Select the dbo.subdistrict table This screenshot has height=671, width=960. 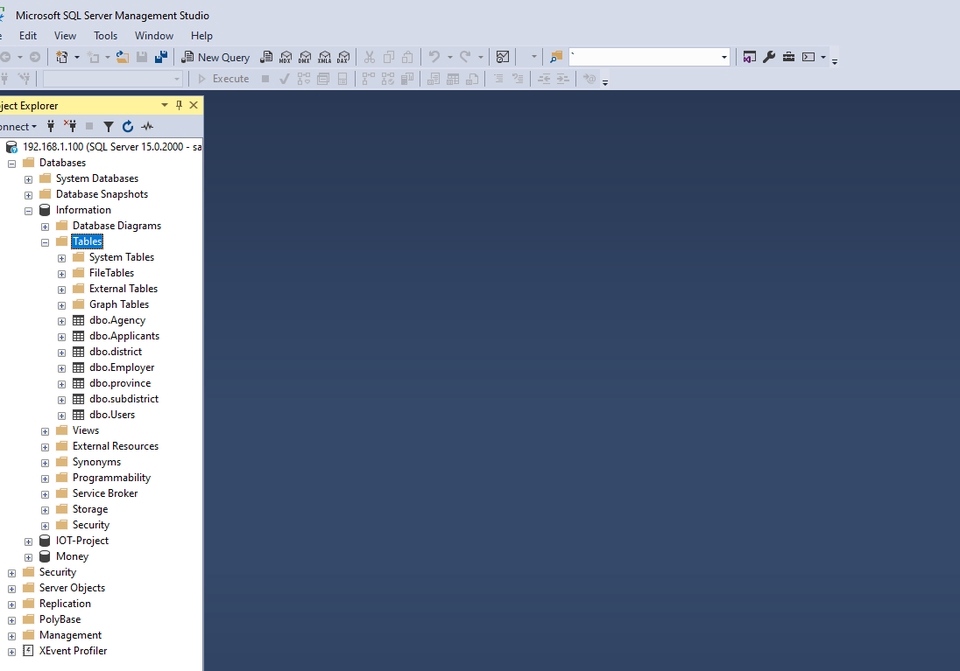(124, 399)
